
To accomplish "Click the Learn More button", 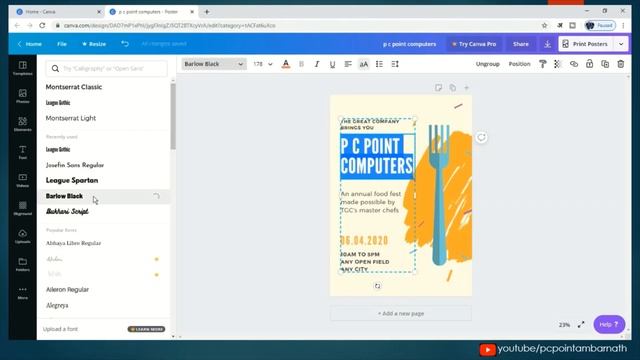I will [x=147, y=329].
